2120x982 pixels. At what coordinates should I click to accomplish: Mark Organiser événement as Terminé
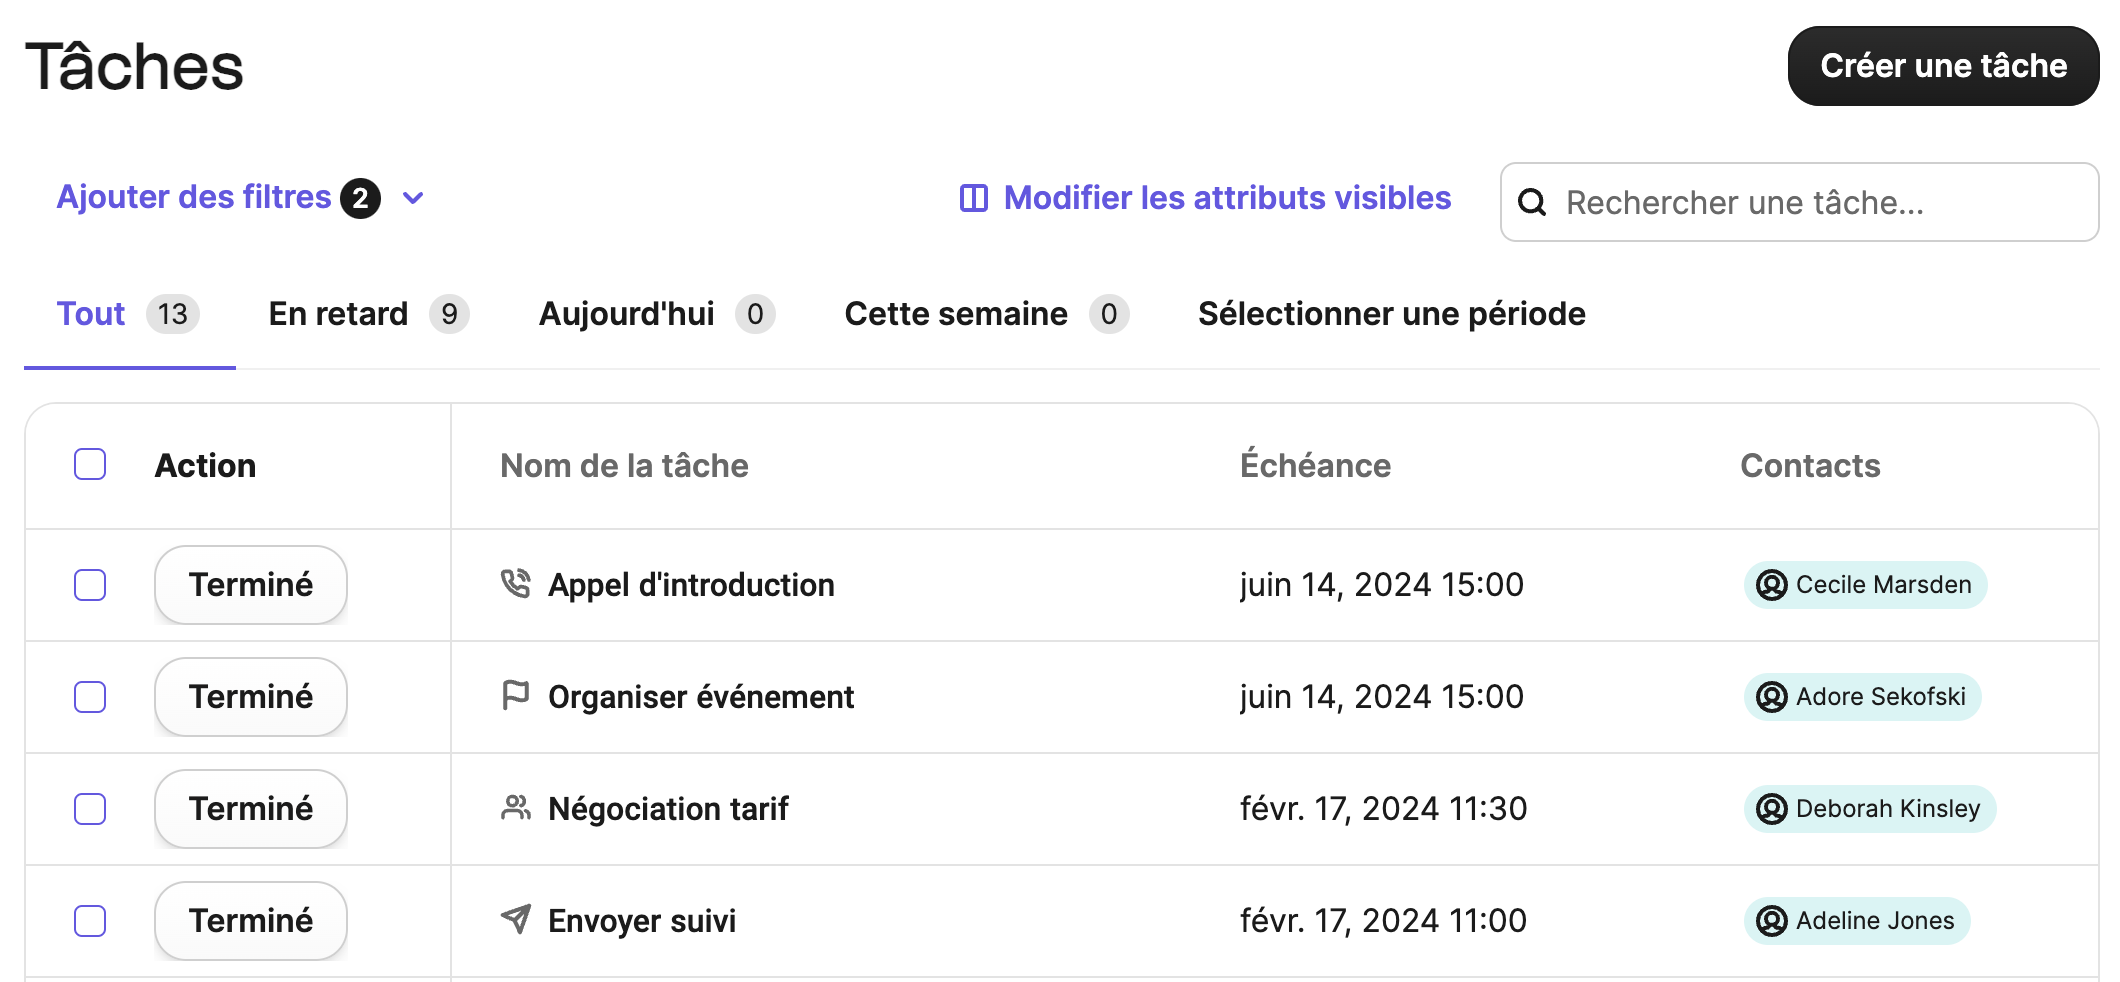(250, 696)
